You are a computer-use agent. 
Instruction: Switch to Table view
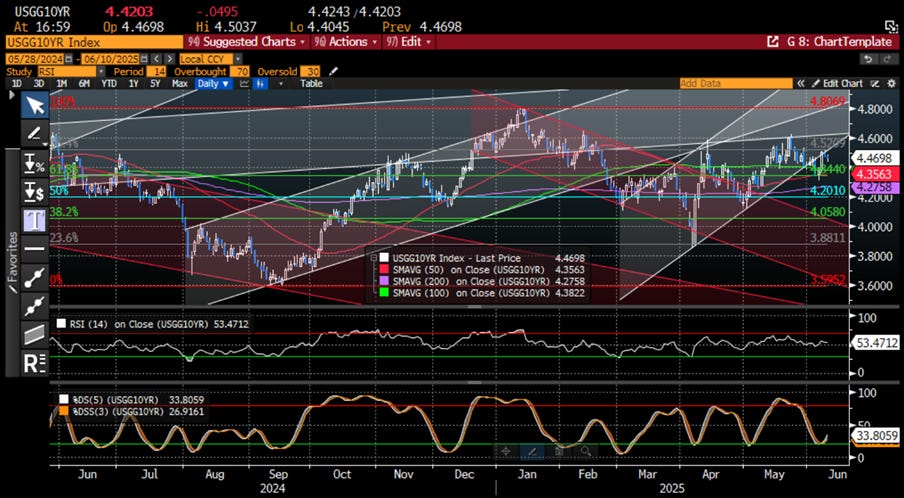tap(311, 84)
